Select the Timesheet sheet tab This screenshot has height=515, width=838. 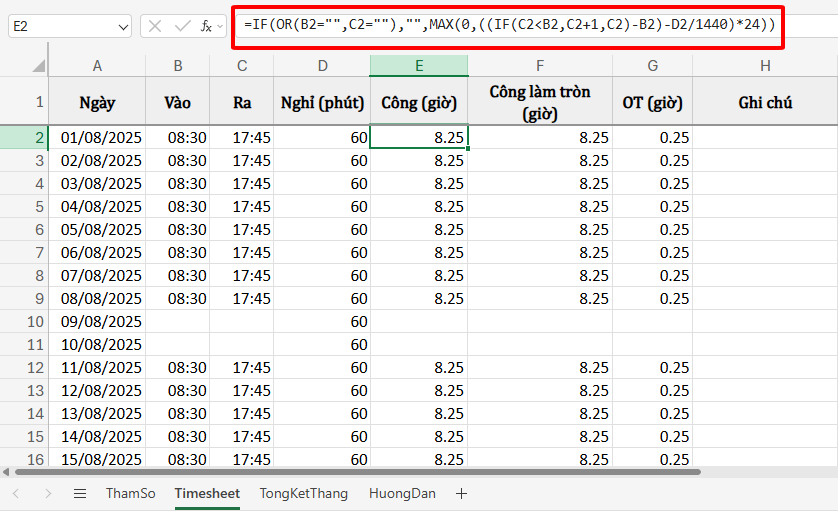pos(207,493)
